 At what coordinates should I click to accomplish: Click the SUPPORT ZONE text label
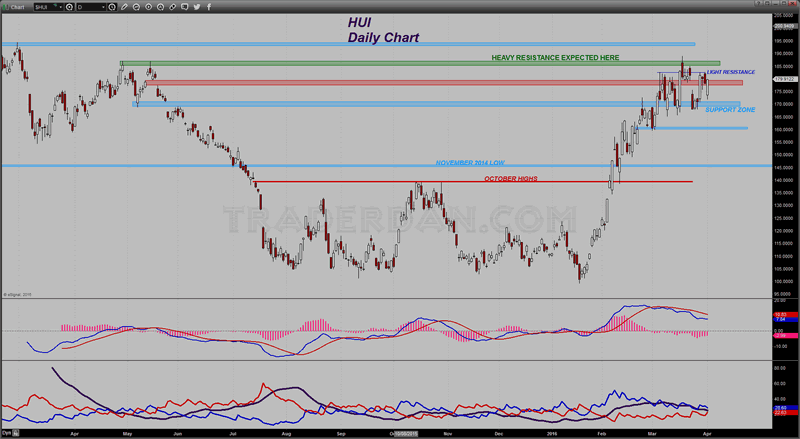pyautogui.click(x=729, y=109)
